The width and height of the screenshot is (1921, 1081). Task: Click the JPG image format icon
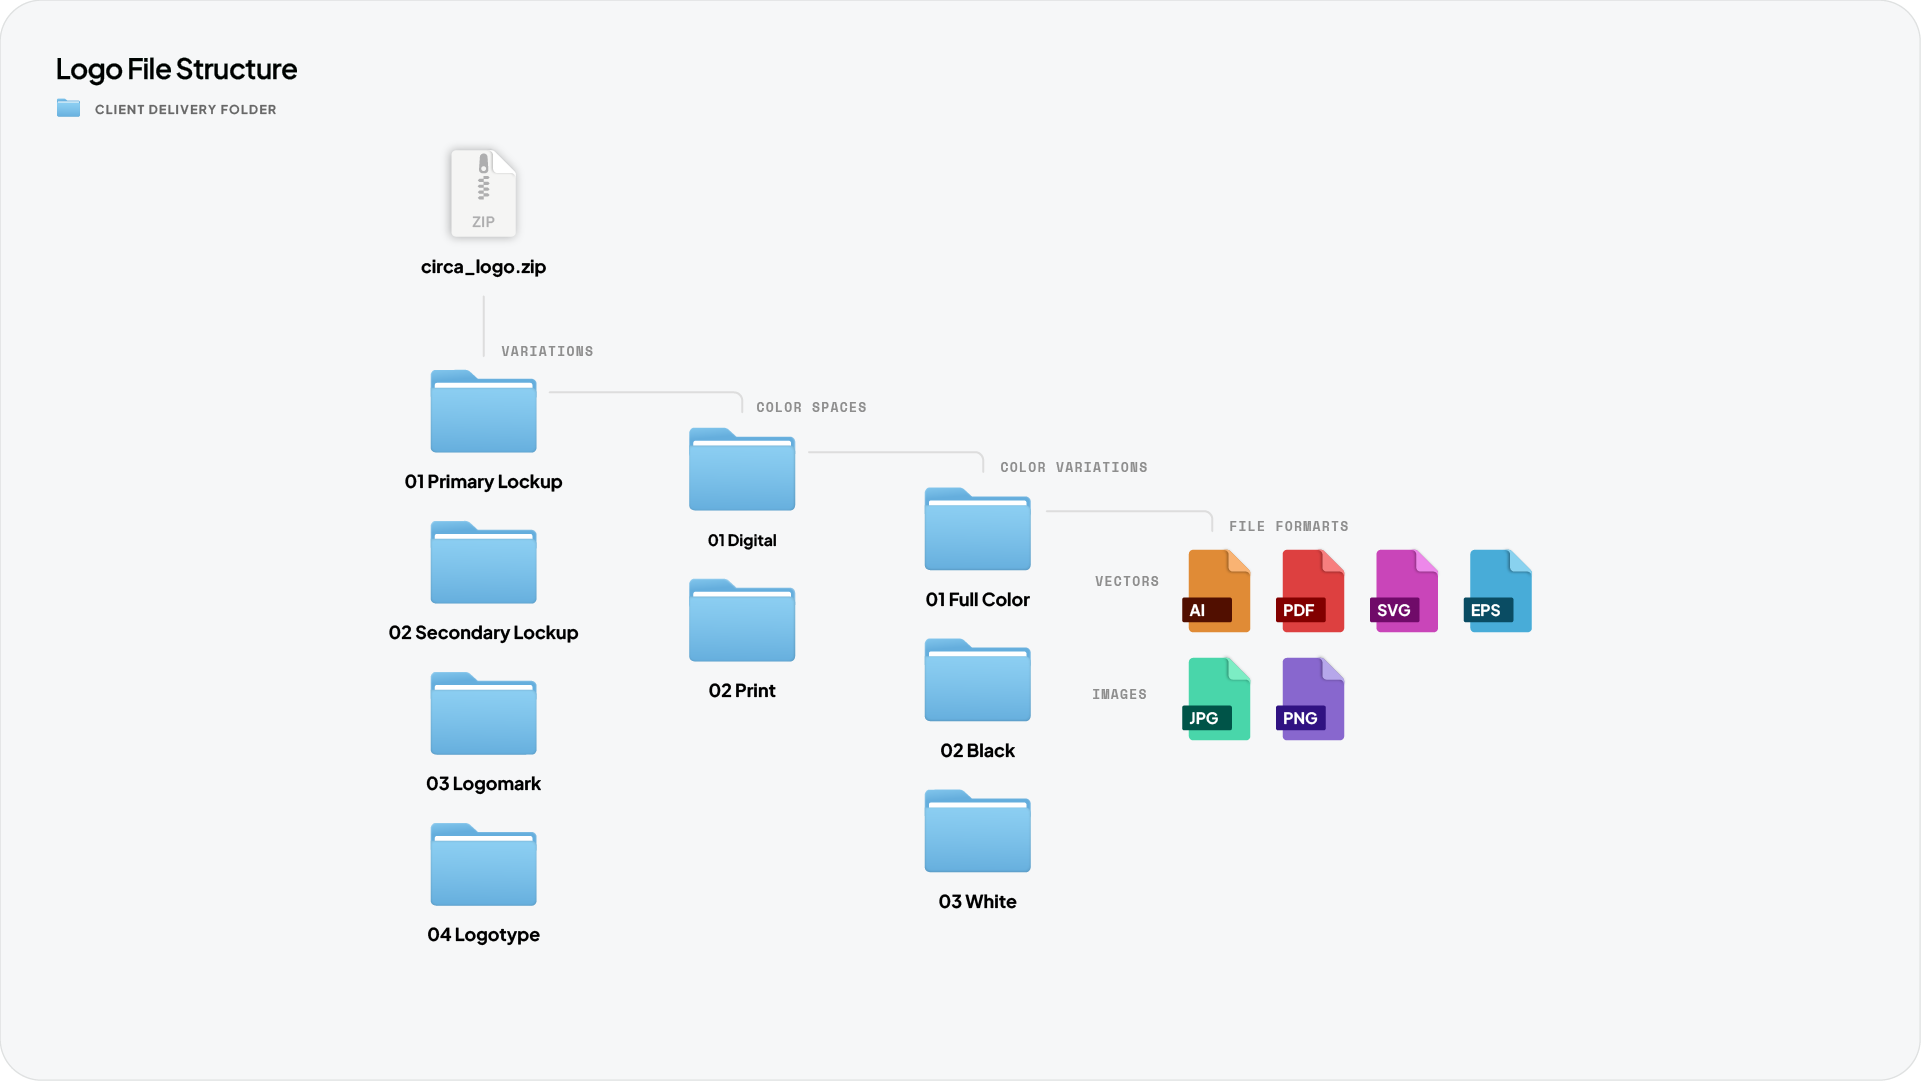pos(1218,698)
